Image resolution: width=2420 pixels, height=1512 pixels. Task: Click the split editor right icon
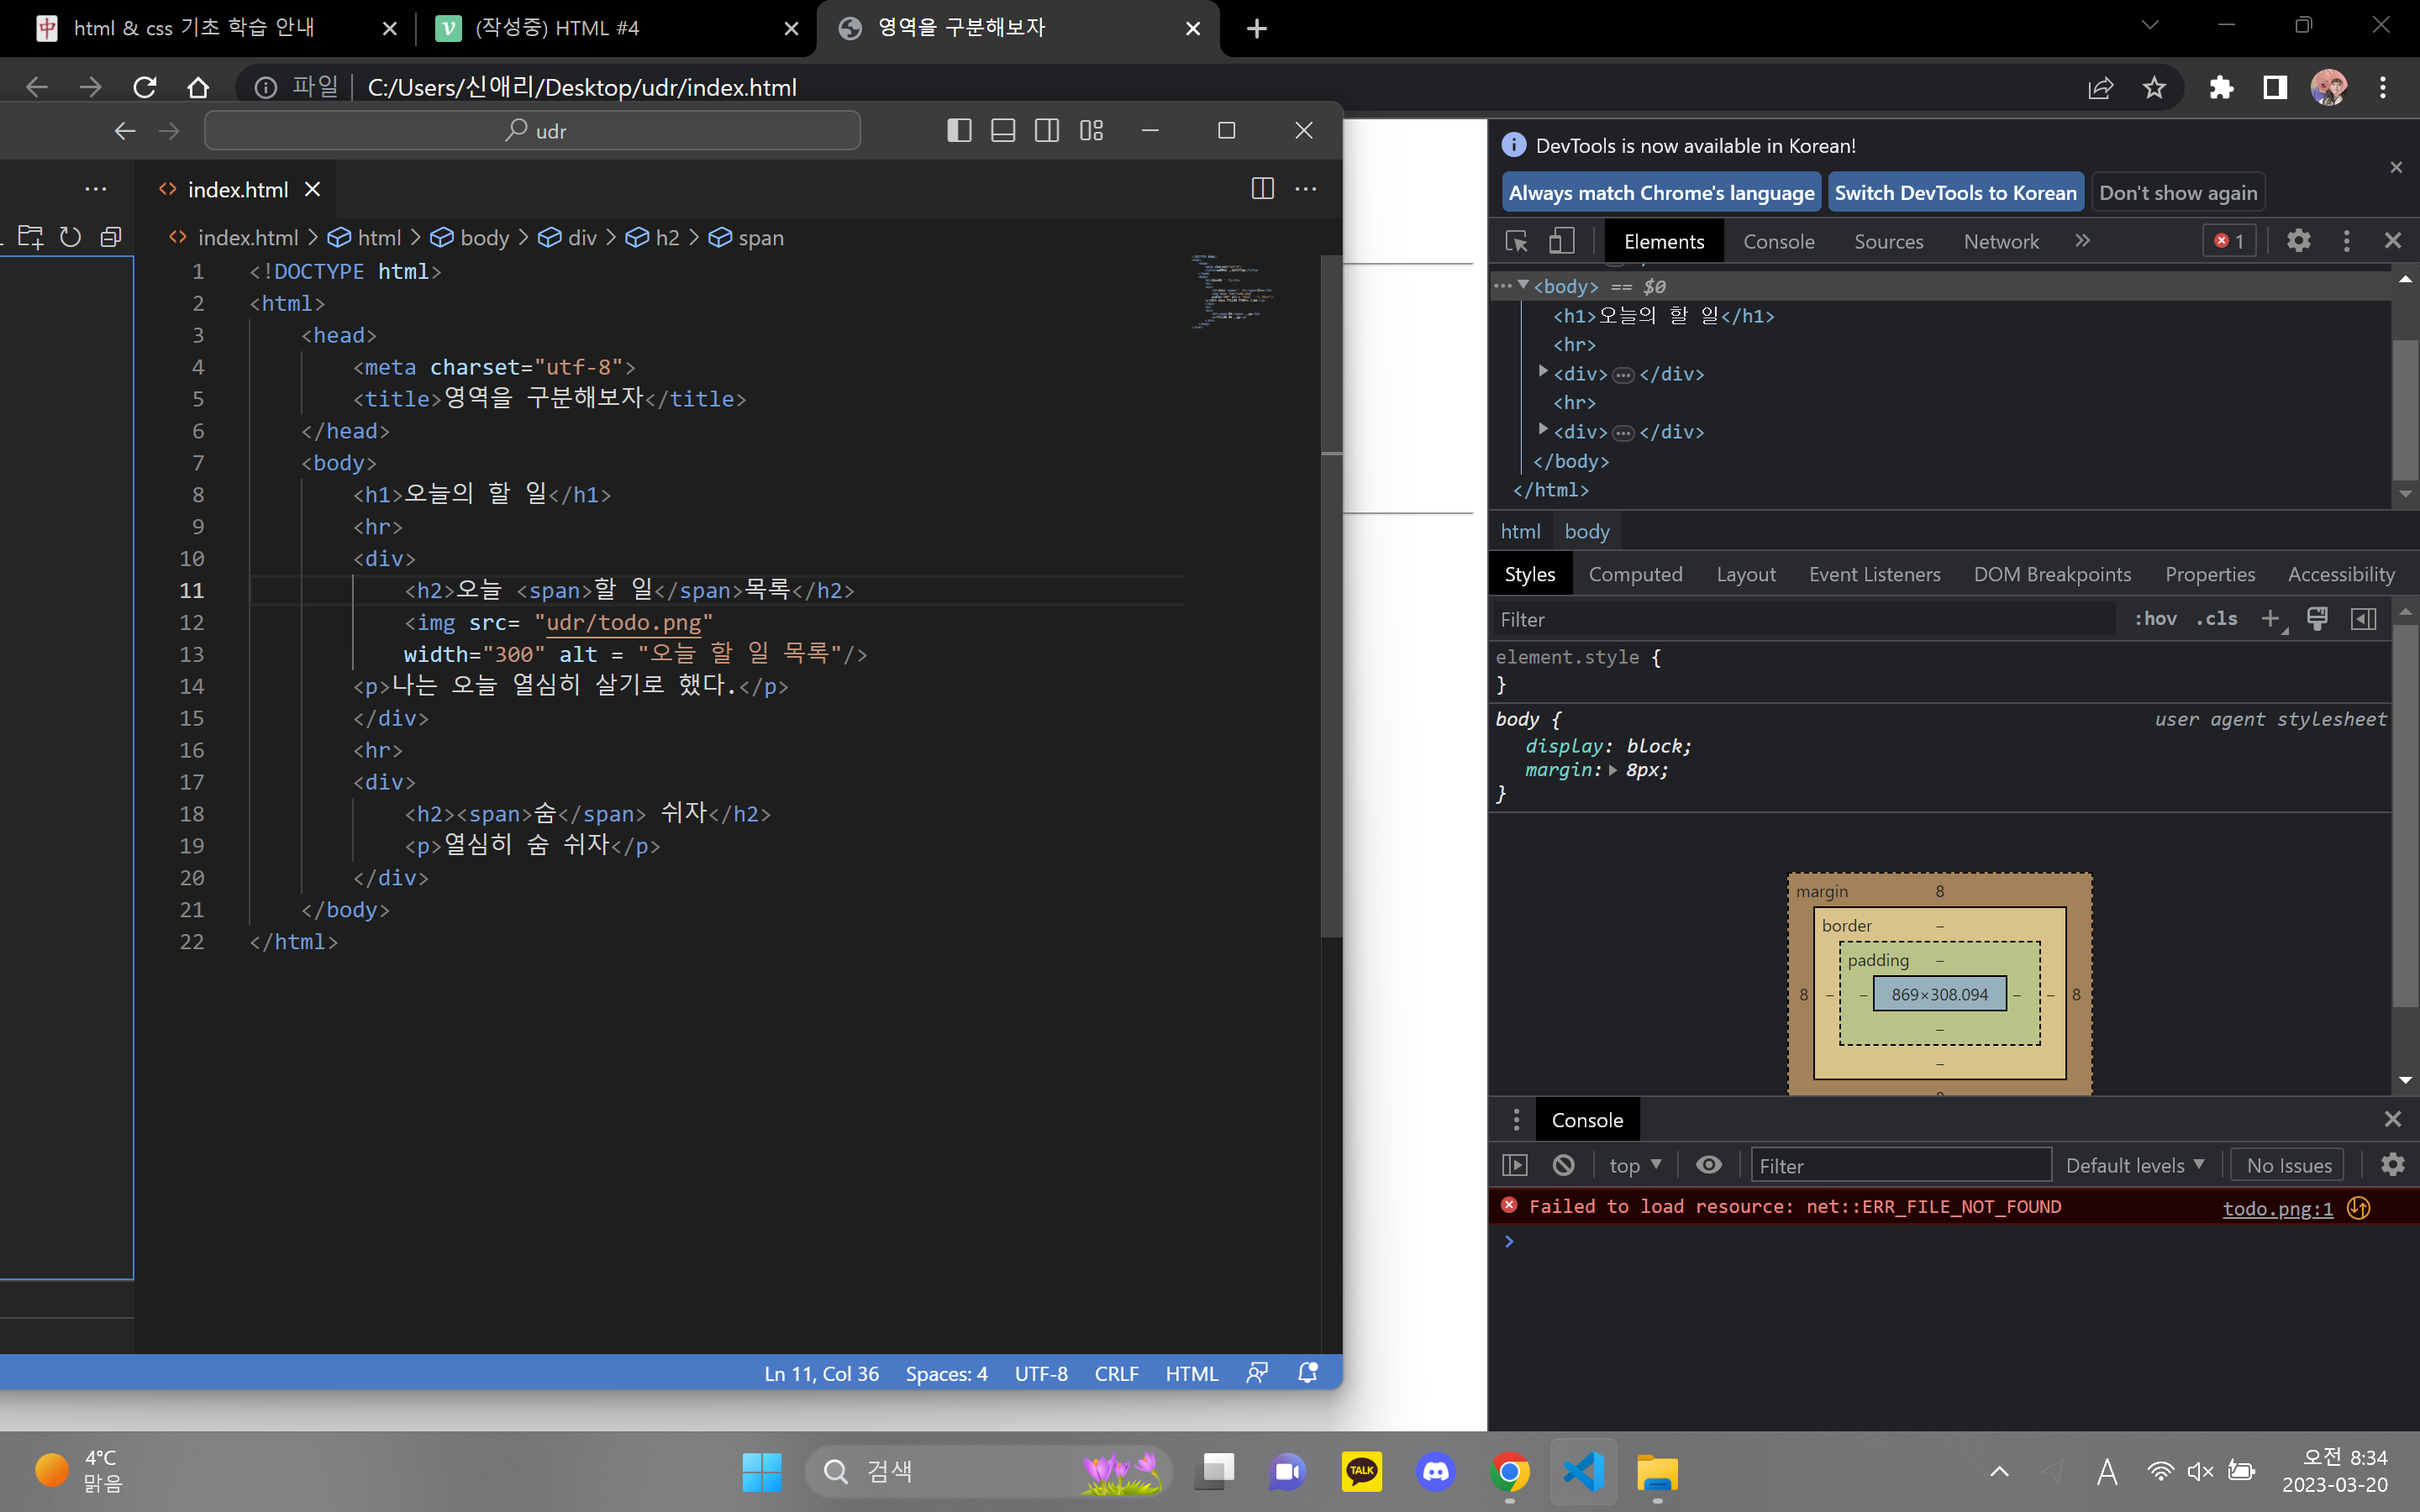click(1262, 189)
